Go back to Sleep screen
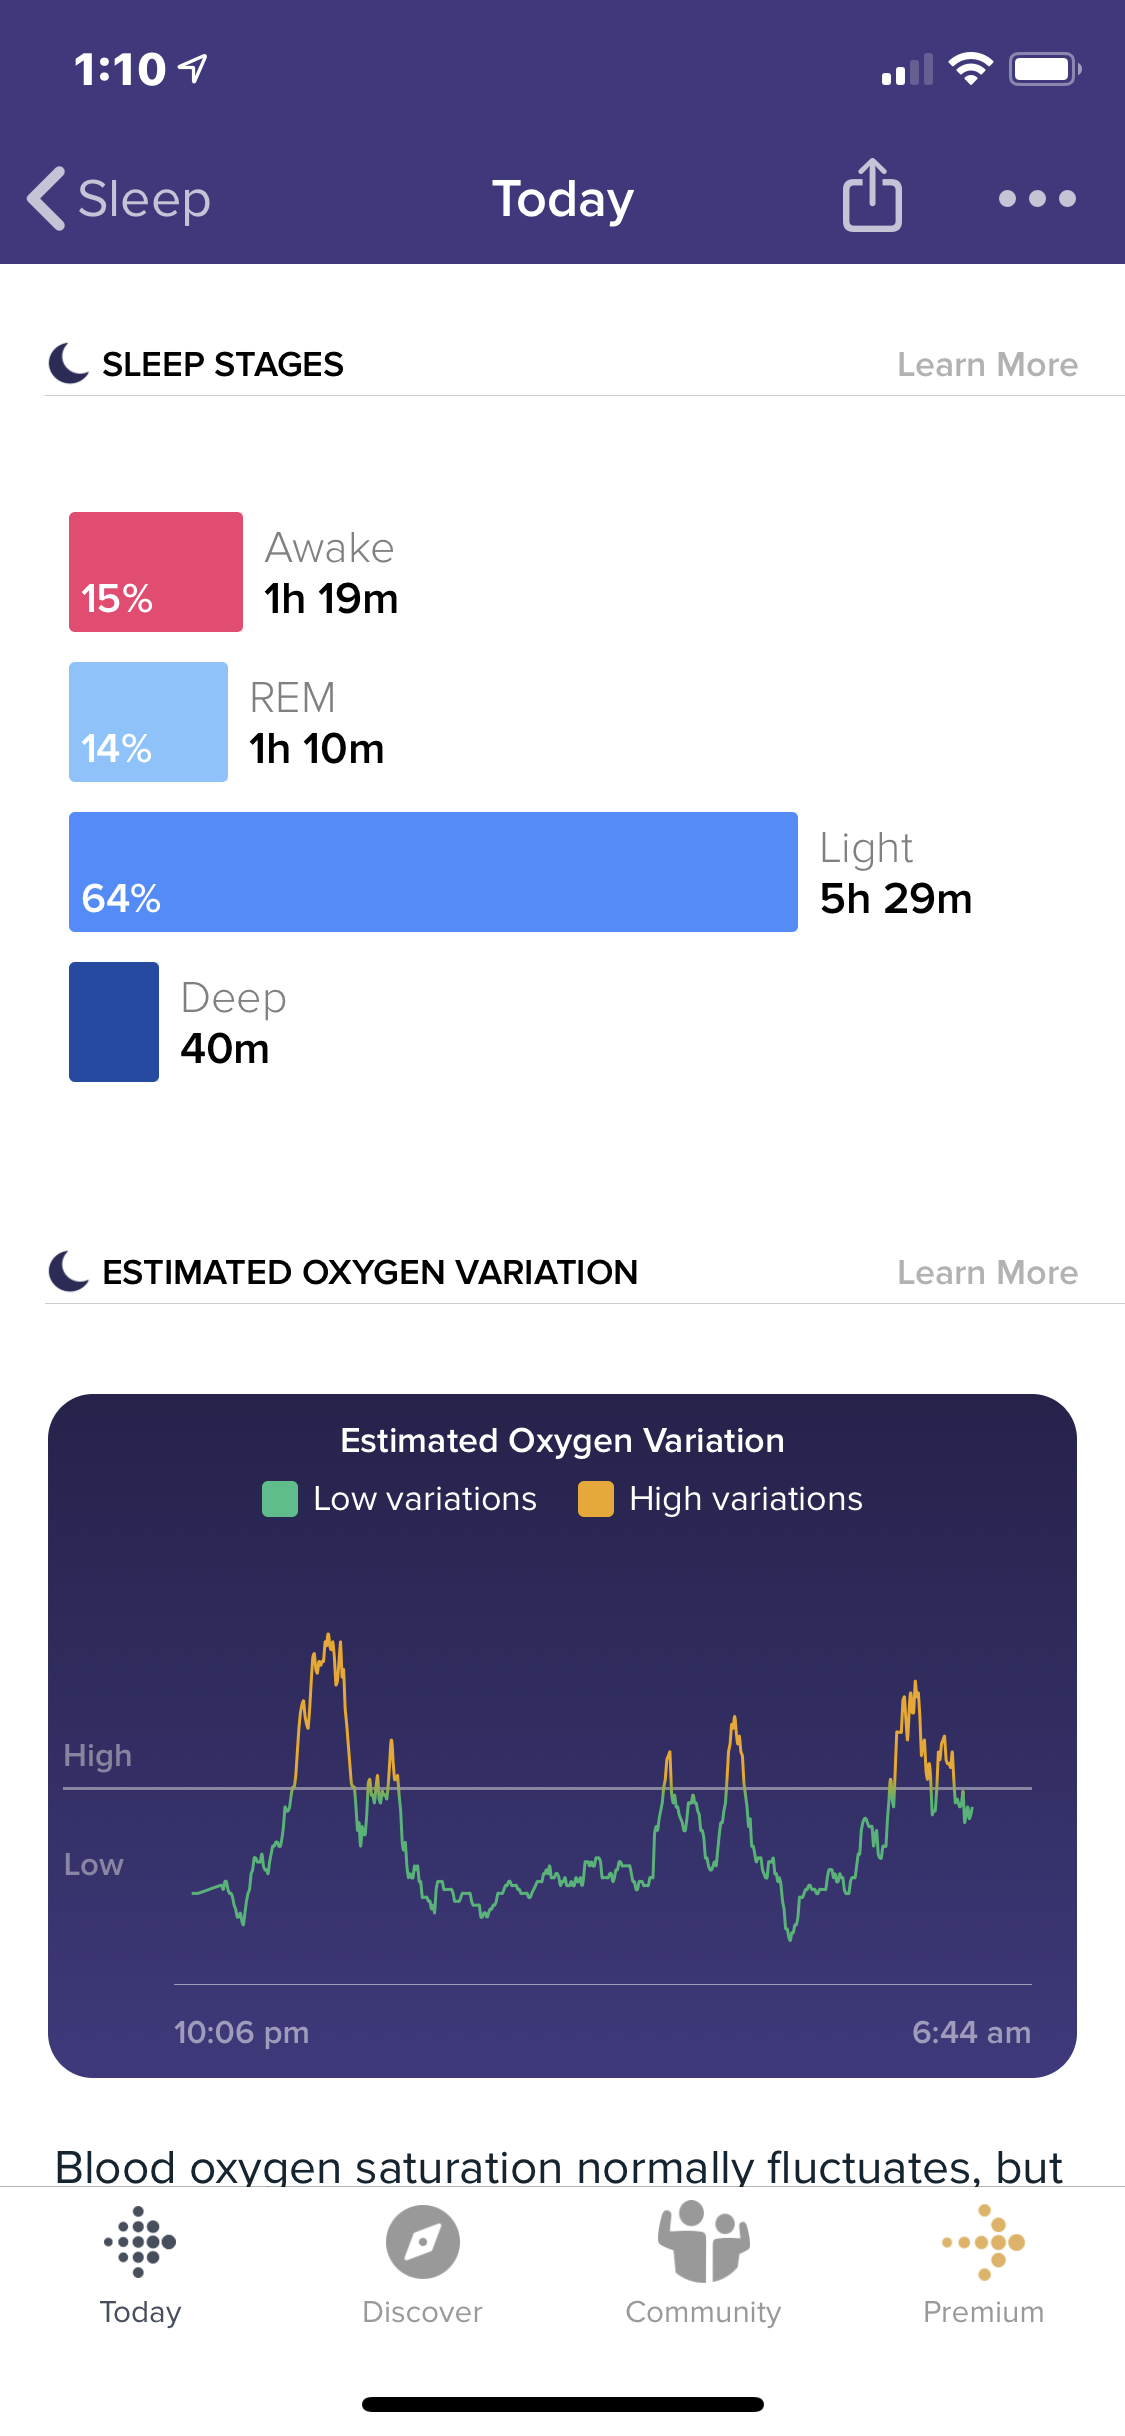 pos(118,198)
